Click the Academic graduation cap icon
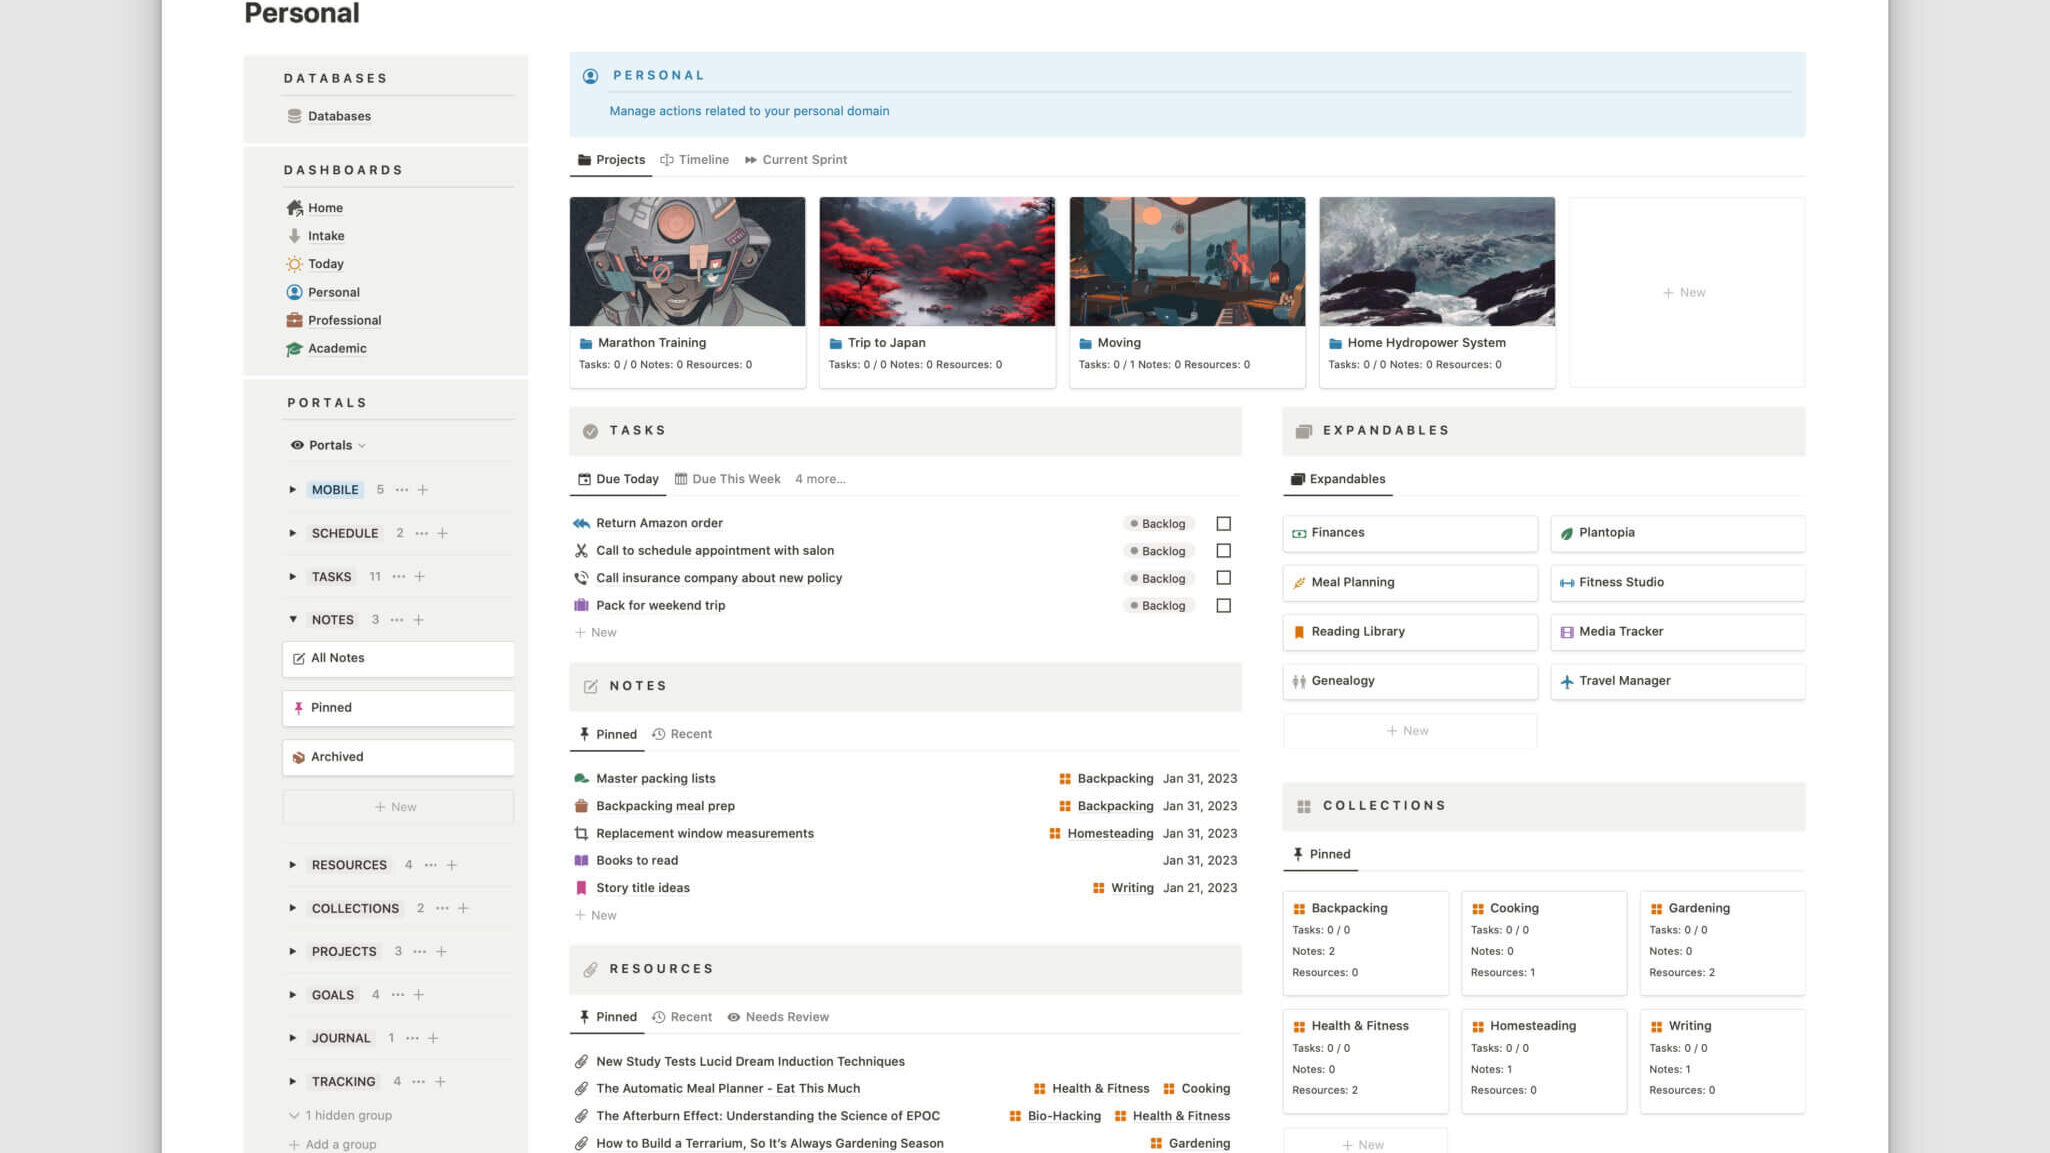The height and width of the screenshot is (1153, 2050). coord(294,349)
